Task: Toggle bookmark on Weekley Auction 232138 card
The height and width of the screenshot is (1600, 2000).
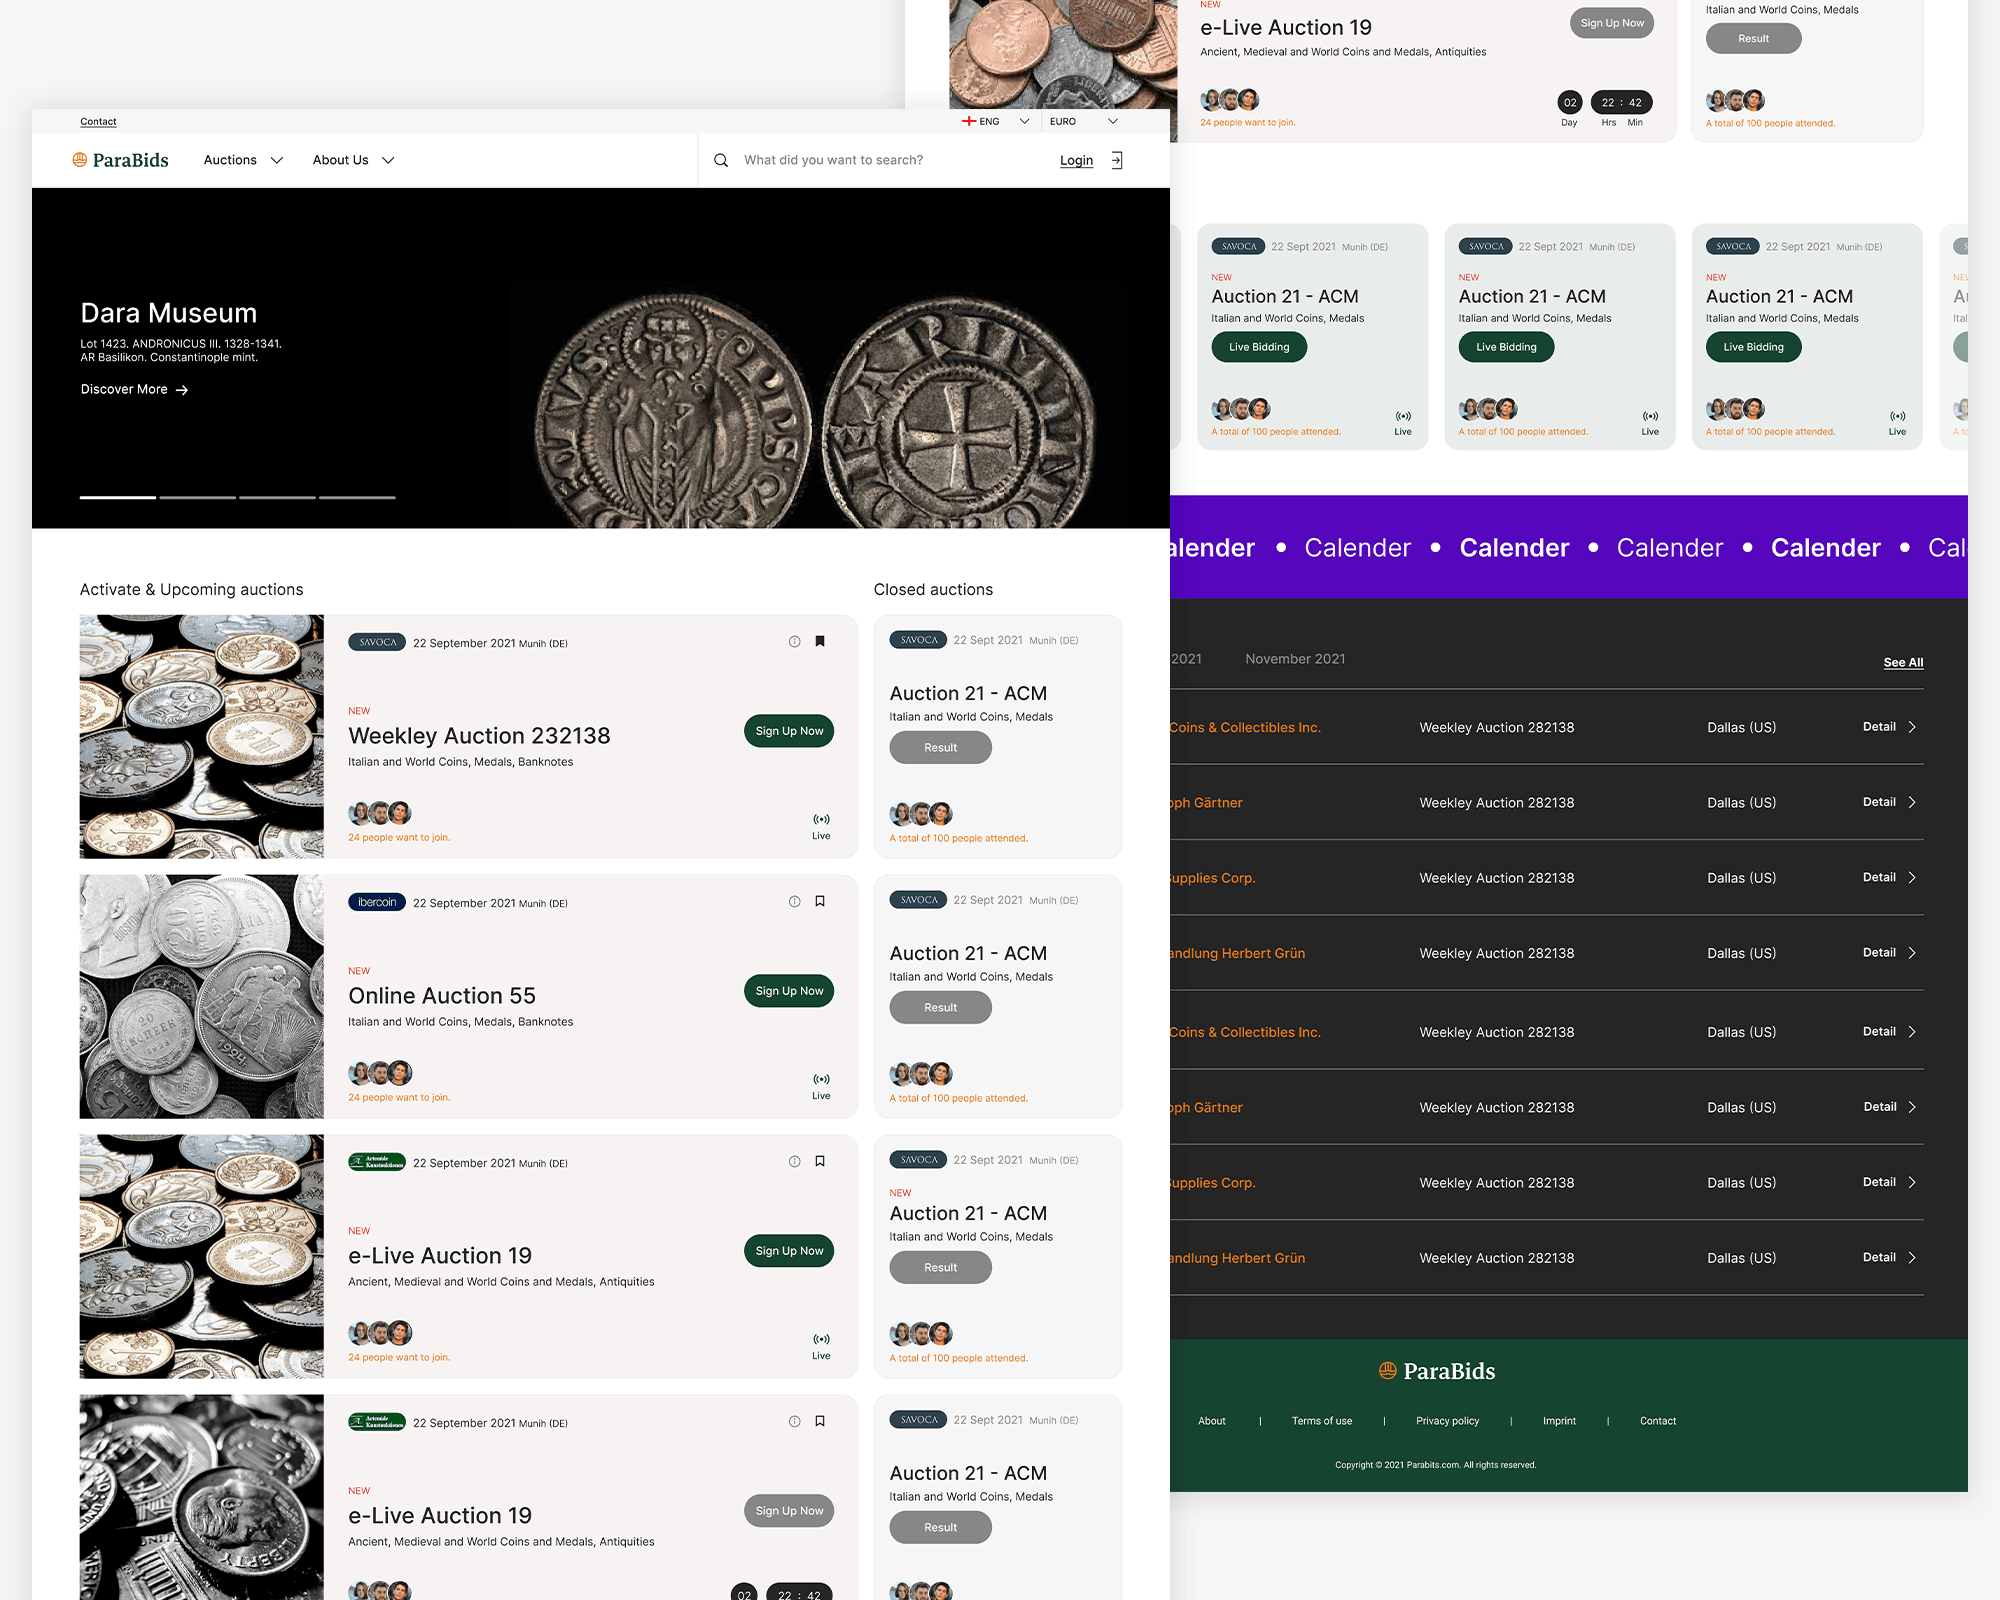Action: (x=820, y=642)
